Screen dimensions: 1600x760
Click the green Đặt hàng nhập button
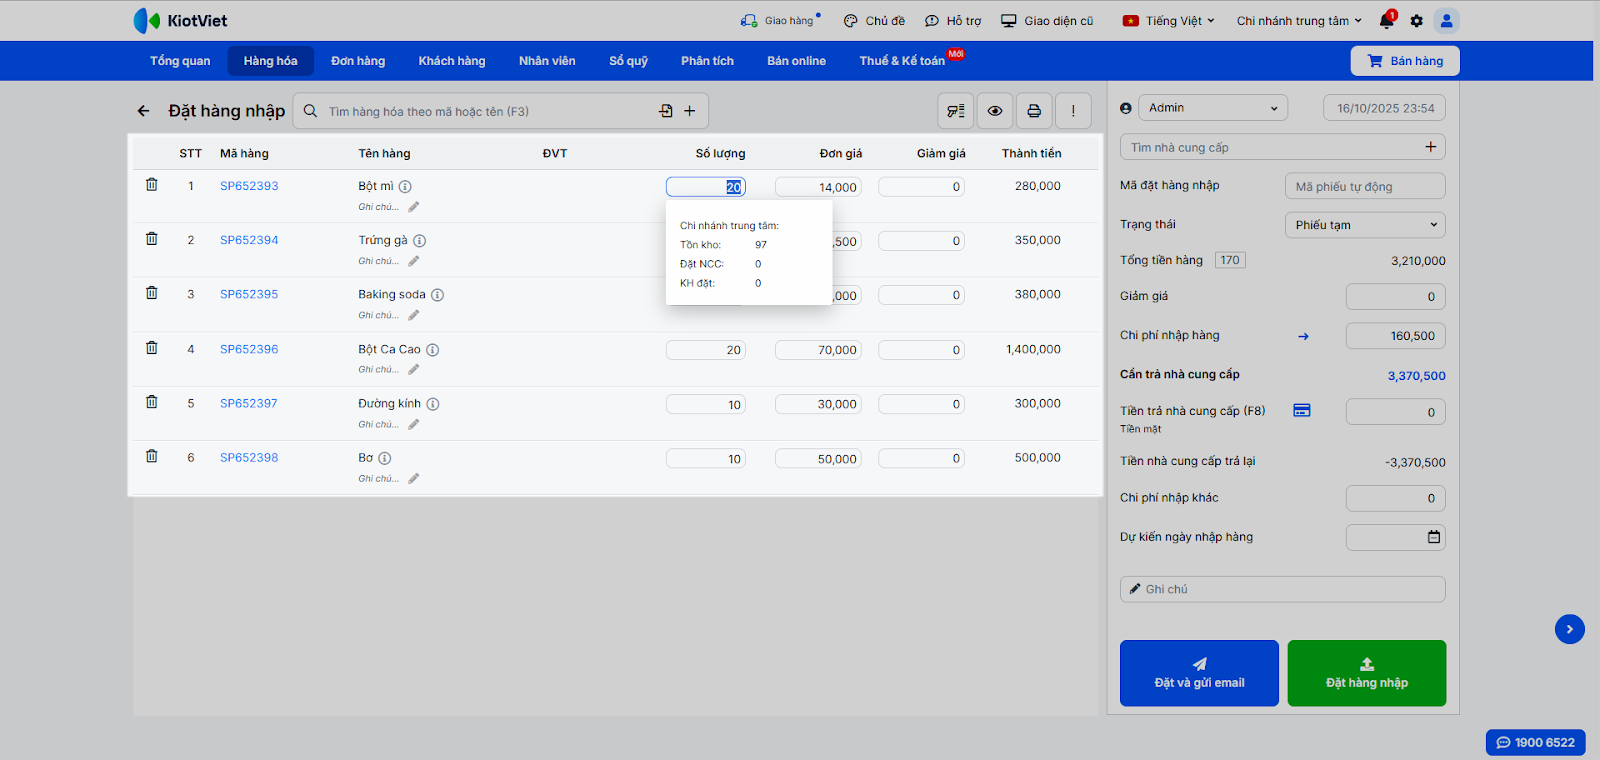coord(1367,673)
